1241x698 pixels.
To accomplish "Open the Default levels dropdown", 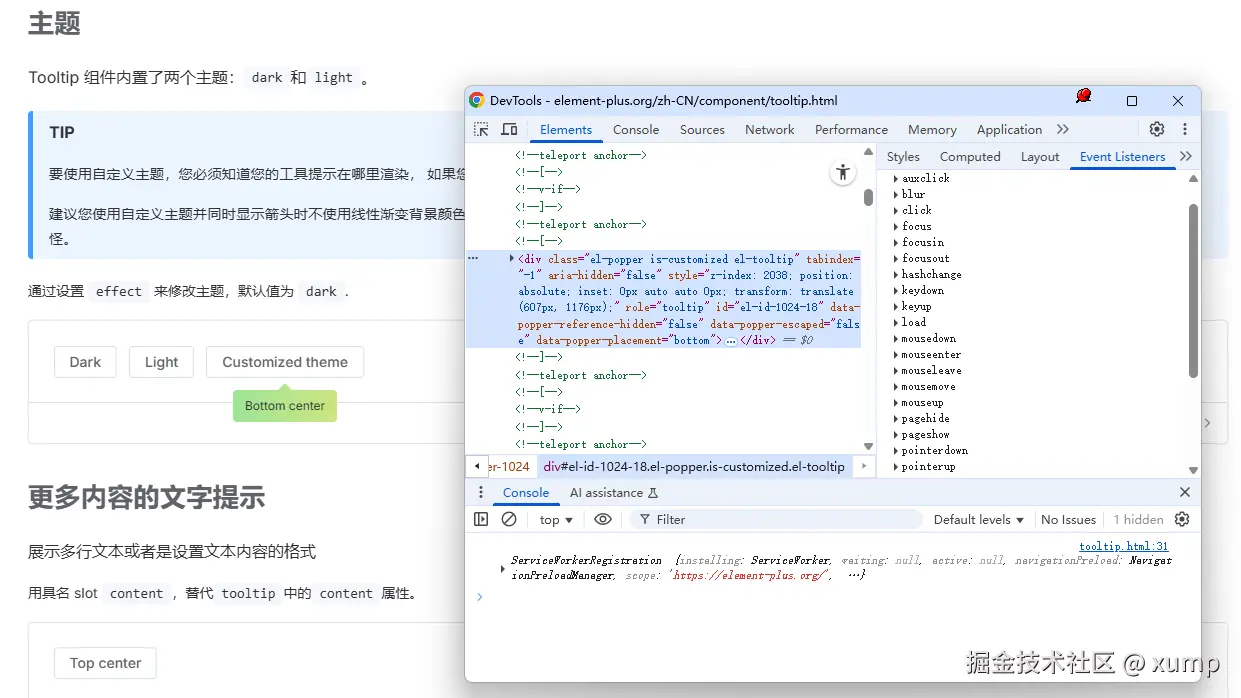I will point(978,520).
